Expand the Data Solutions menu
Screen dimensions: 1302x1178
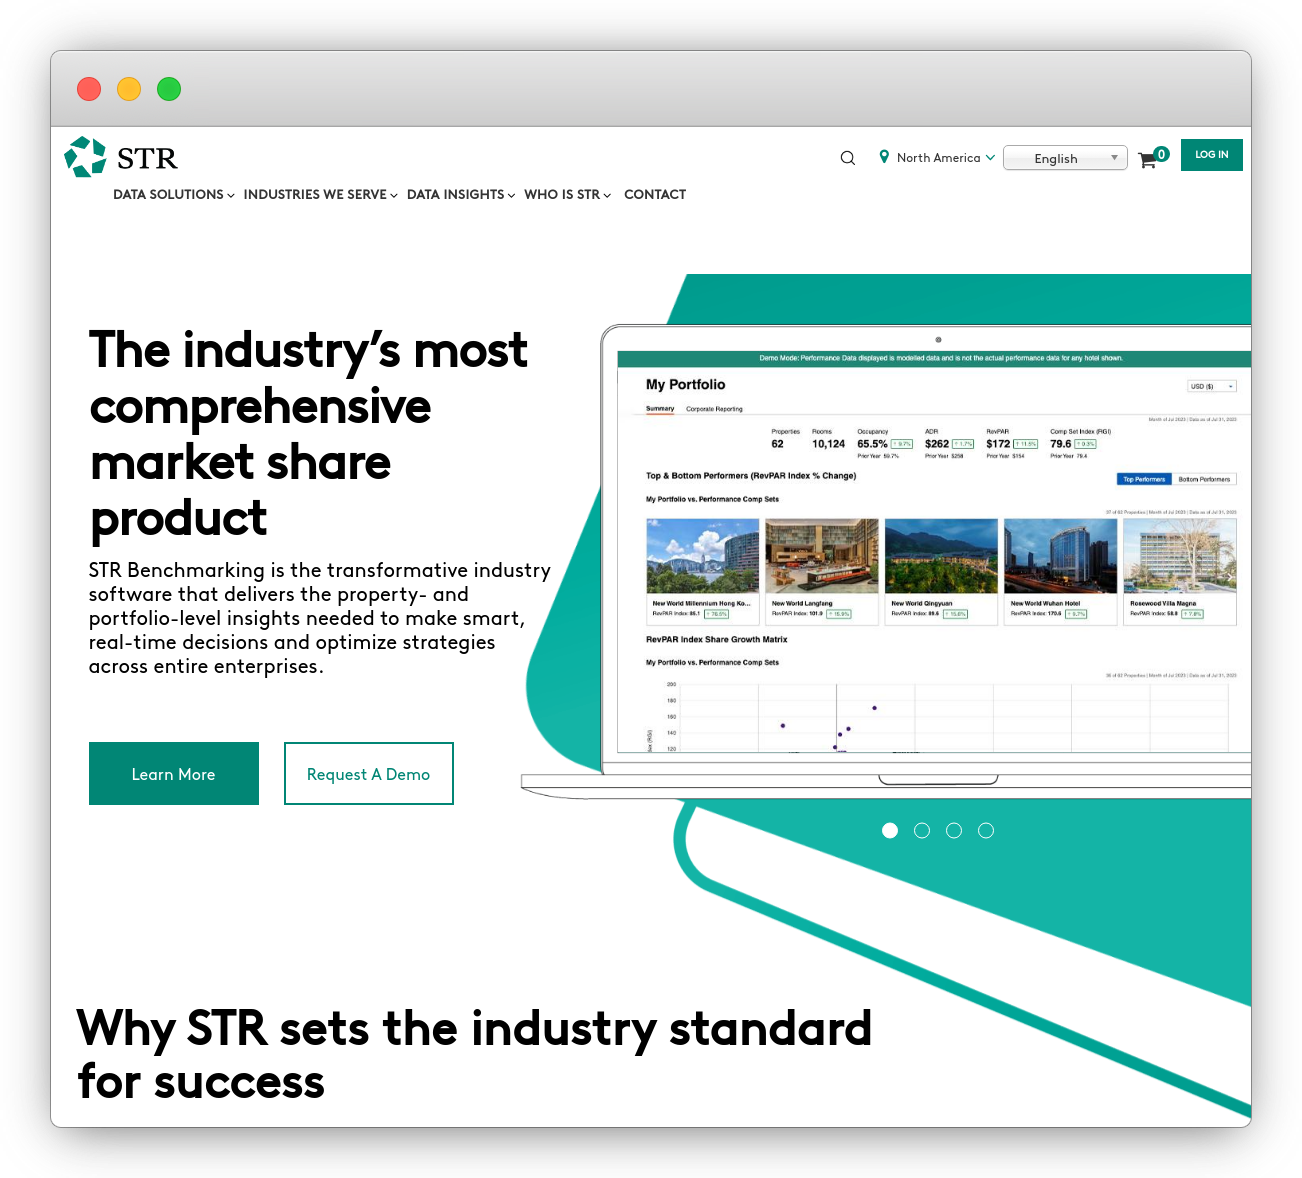[174, 195]
